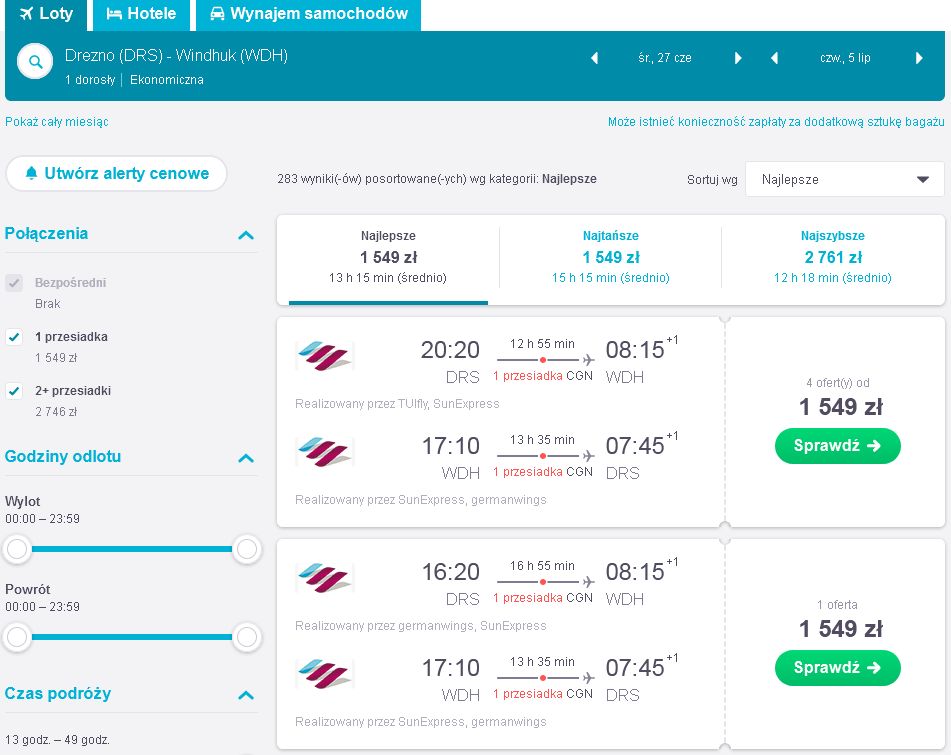Go to next return date after czw., 5 lip
Image resolution: width=951 pixels, height=755 pixels.
point(919,58)
